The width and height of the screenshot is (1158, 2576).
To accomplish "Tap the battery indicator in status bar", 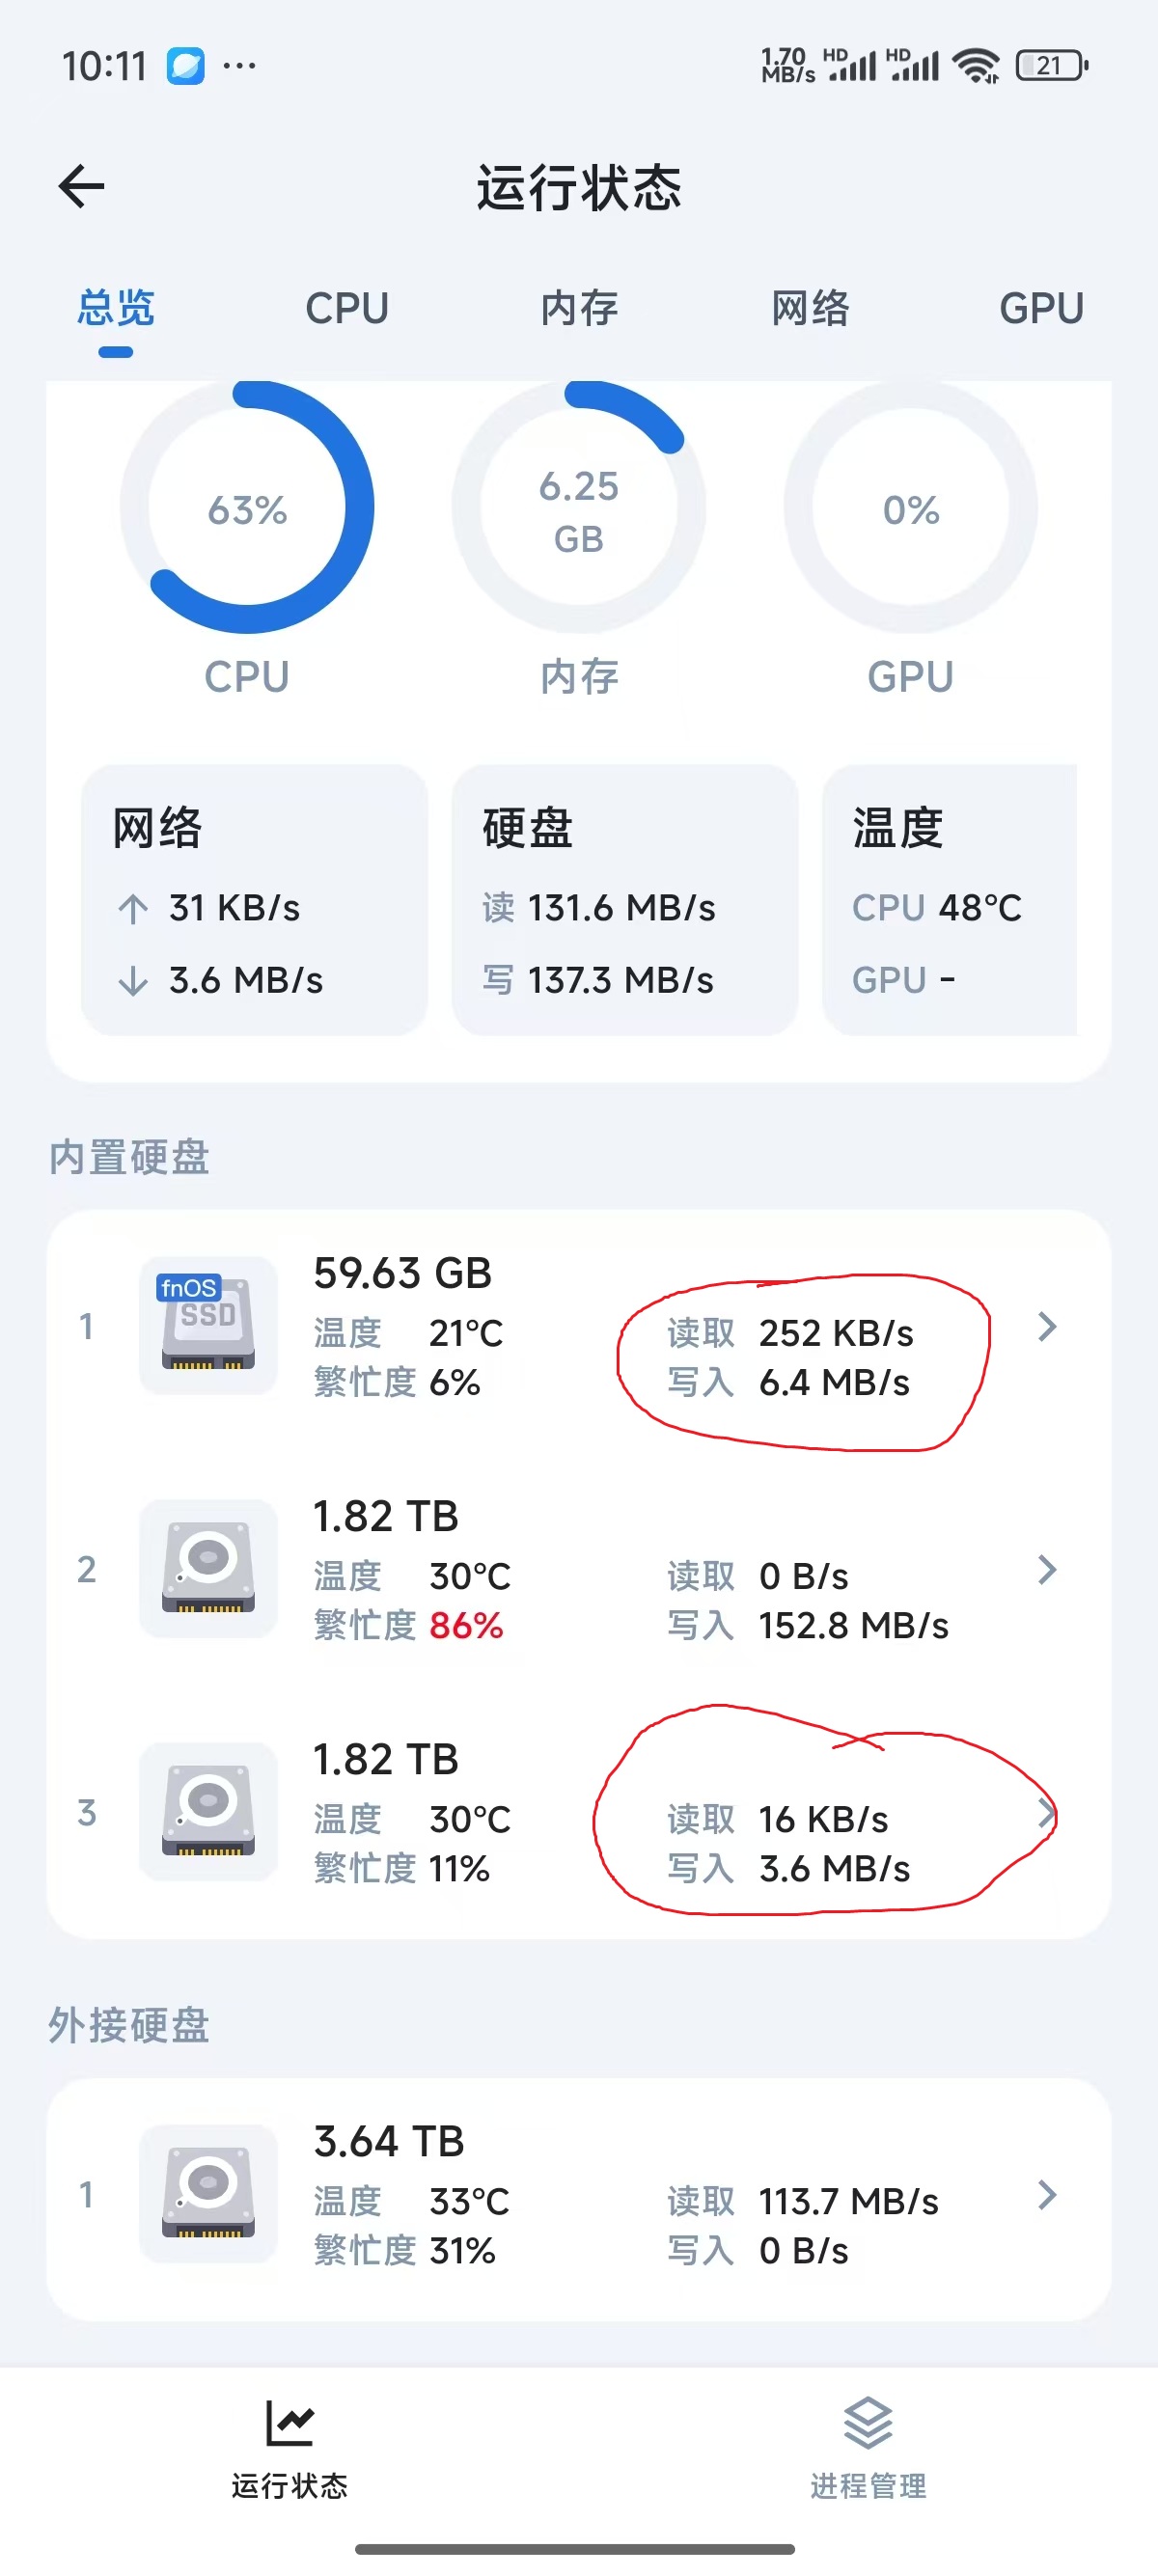I will (x=1052, y=66).
